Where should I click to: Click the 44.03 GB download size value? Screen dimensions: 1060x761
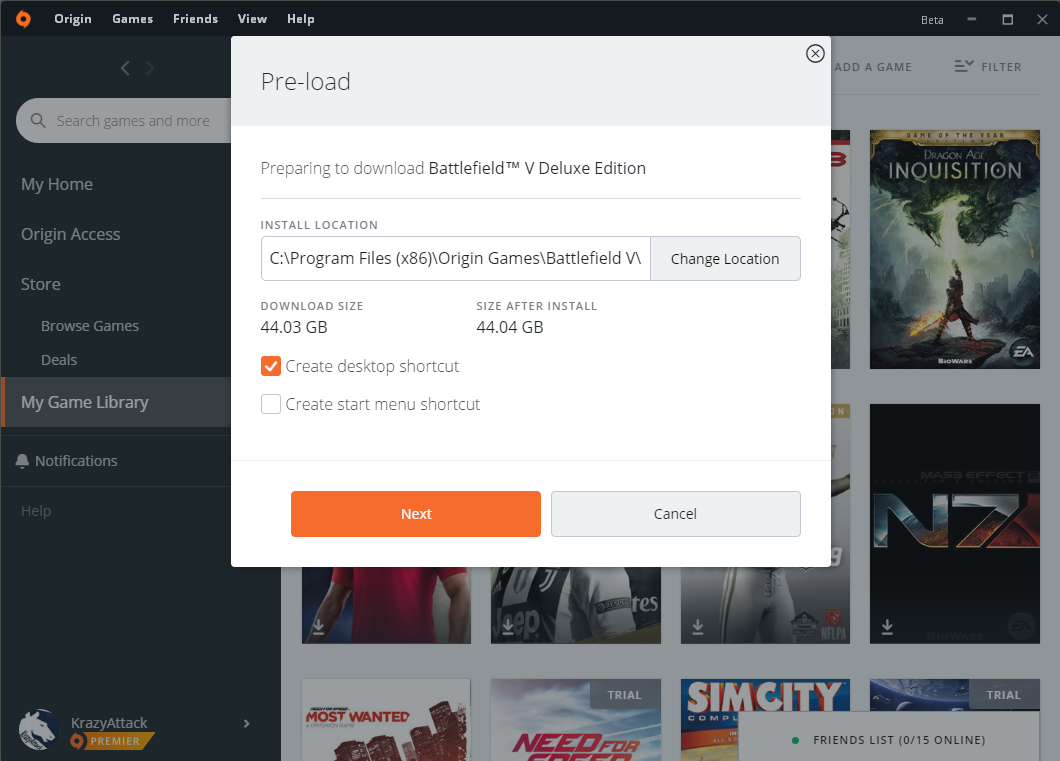tap(294, 327)
